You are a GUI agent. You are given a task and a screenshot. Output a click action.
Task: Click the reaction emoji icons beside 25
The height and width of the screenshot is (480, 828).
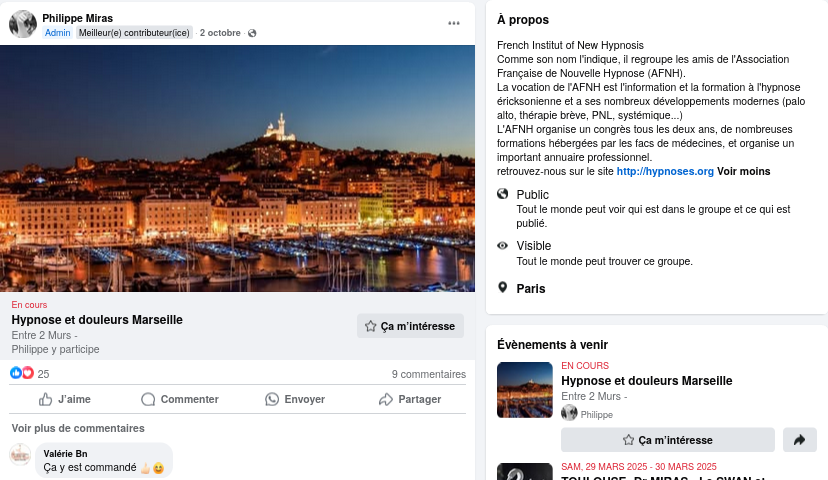pyautogui.click(x=22, y=373)
